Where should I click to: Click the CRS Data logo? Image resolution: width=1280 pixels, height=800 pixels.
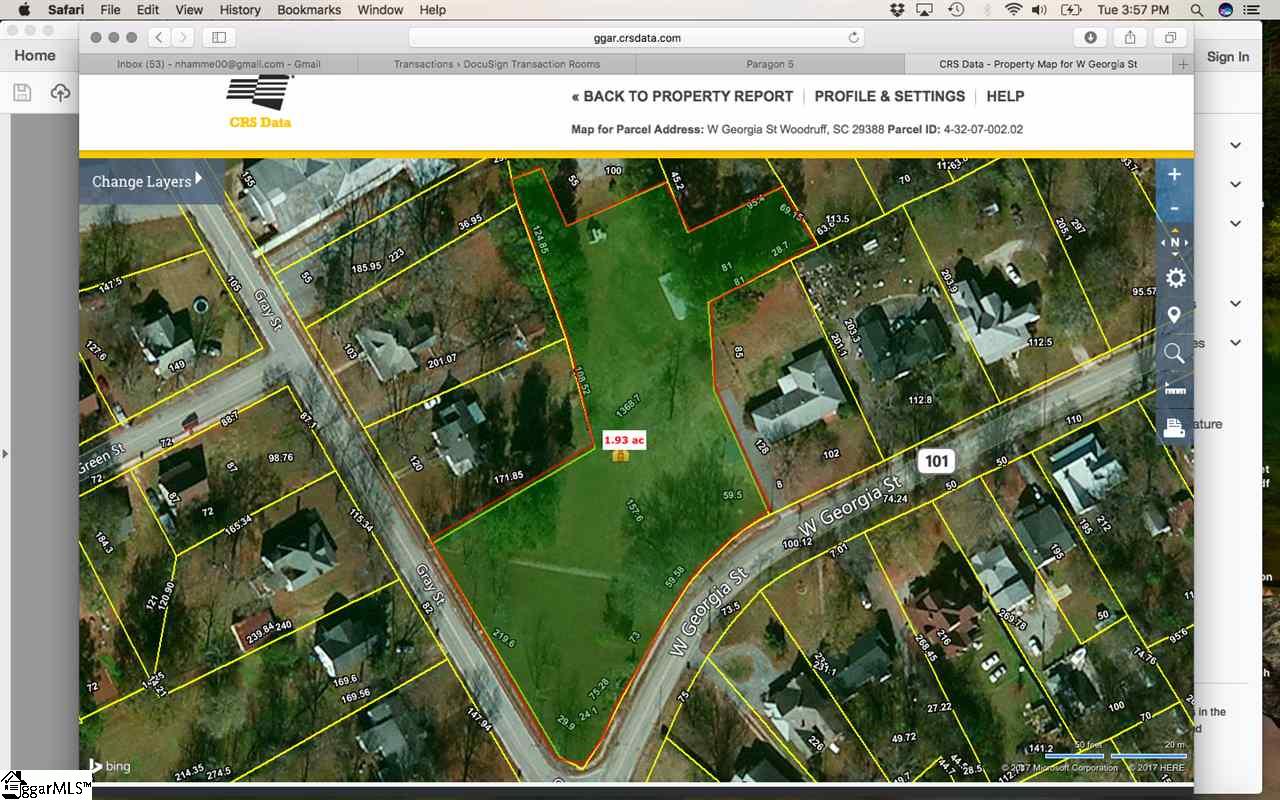(x=260, y=103)
